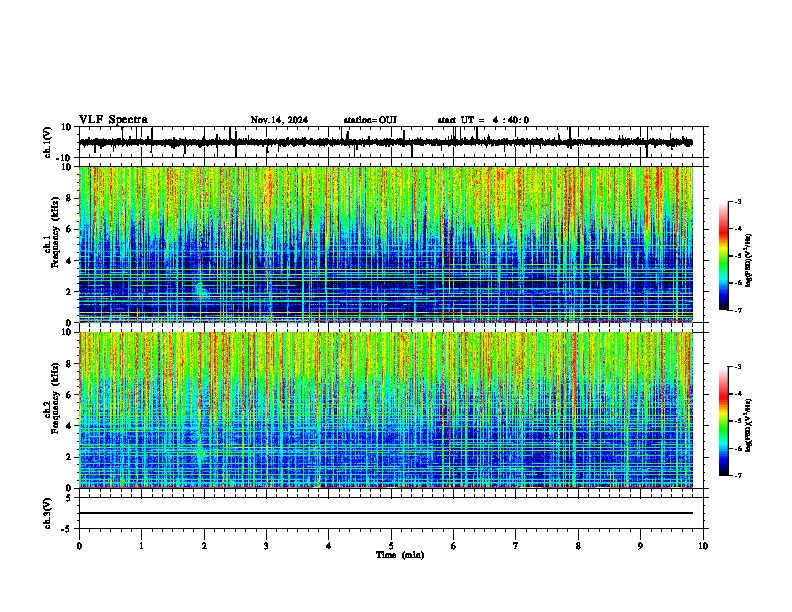This screenshot has width=792, height=612.
Task: Click the ch.1 spectrogram plot area
Action: click(x=386, y=244)
